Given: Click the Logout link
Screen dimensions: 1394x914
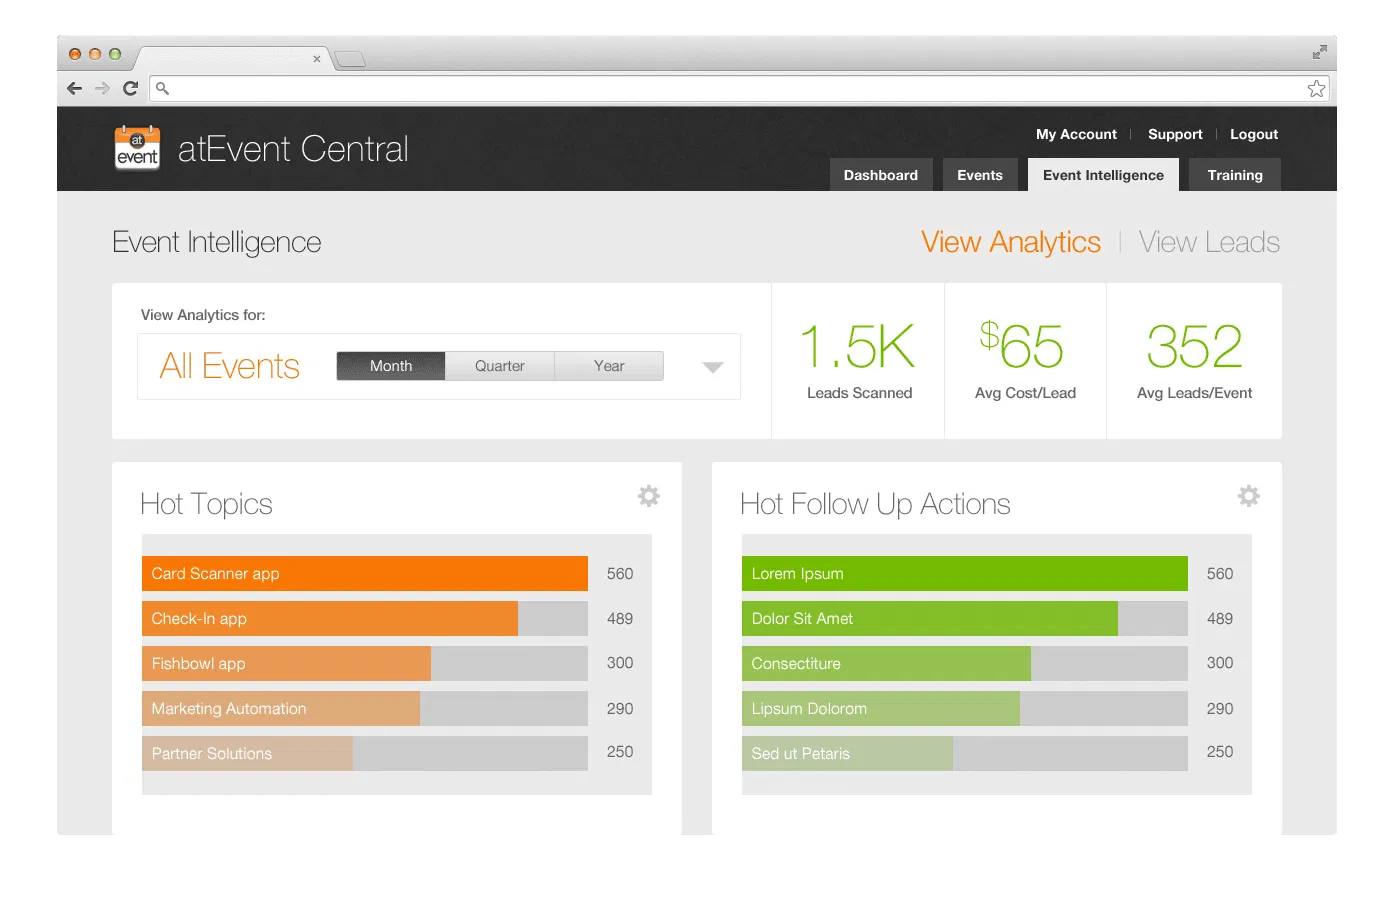Looking at the screenshot, I should pyautogui.click(x=1253, y=134).
